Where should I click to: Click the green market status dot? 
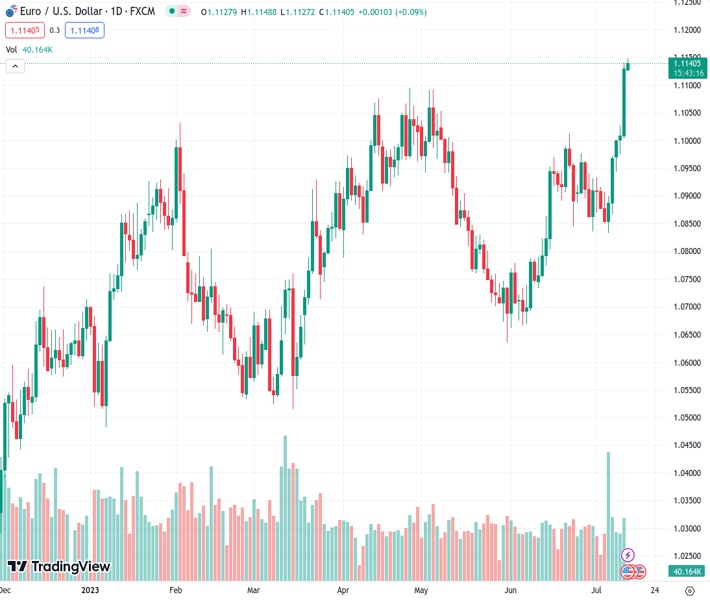point(171,12)
